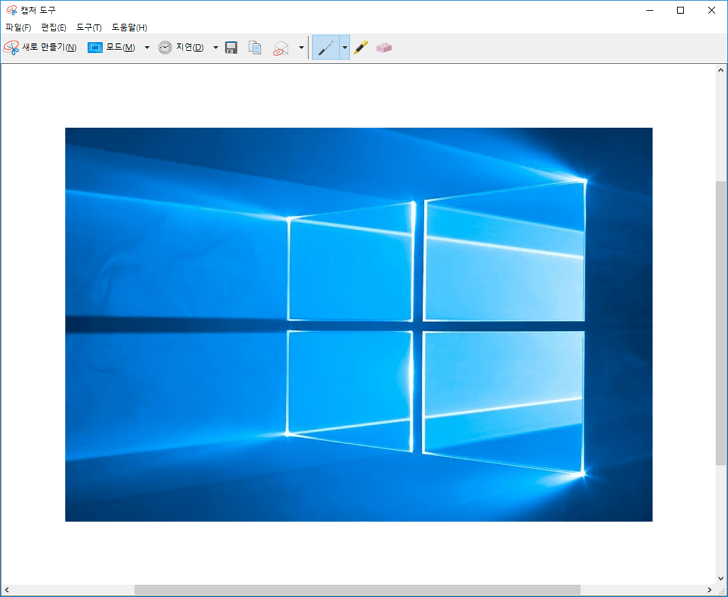Open the 파일(F) menu
Screen dimensions: 728x597
pos(18,27)
